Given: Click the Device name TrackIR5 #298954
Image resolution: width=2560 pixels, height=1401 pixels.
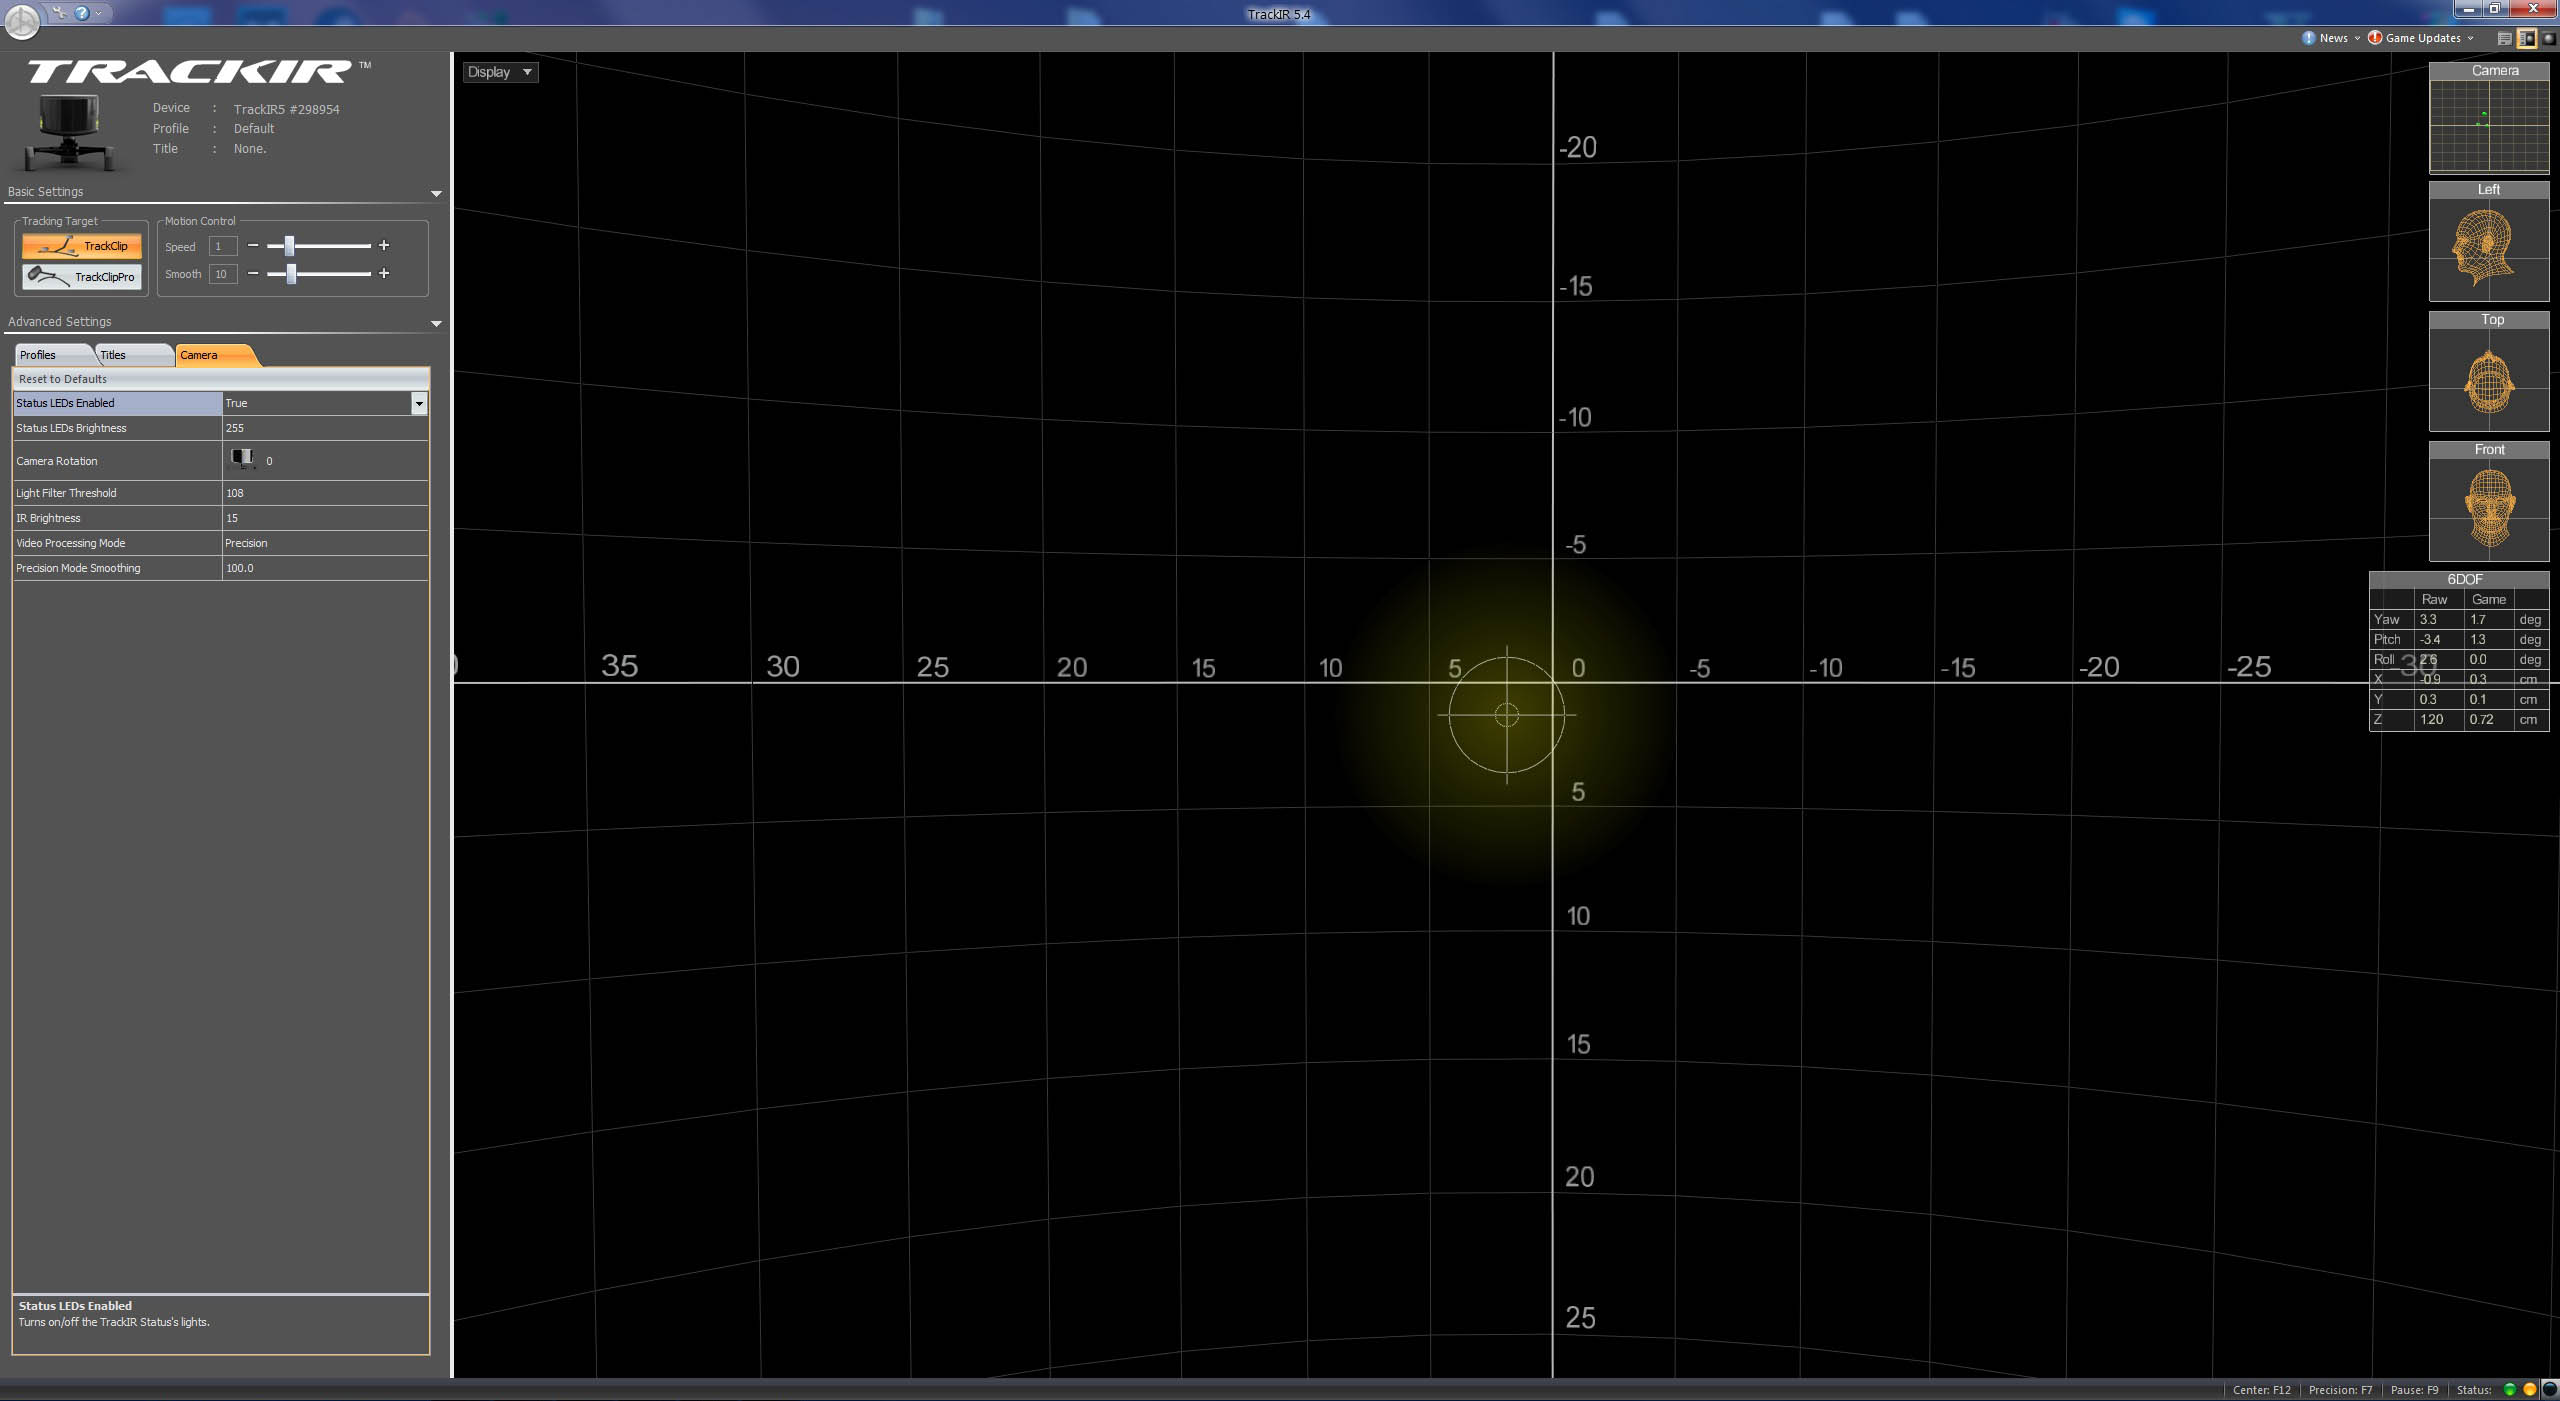Looking at the screenshot, I should point(286,109).
